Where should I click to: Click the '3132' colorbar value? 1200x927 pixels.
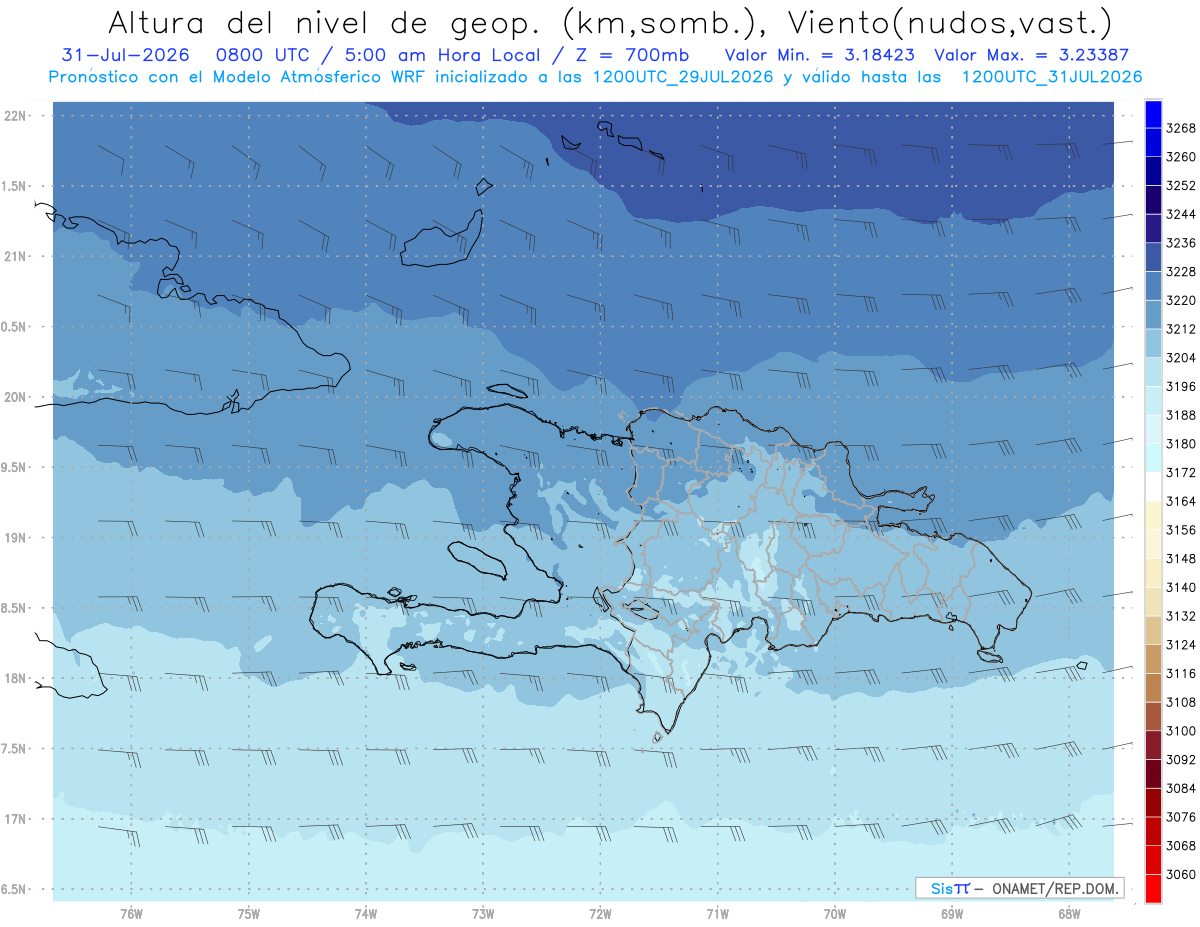(x=1181, y=617)
